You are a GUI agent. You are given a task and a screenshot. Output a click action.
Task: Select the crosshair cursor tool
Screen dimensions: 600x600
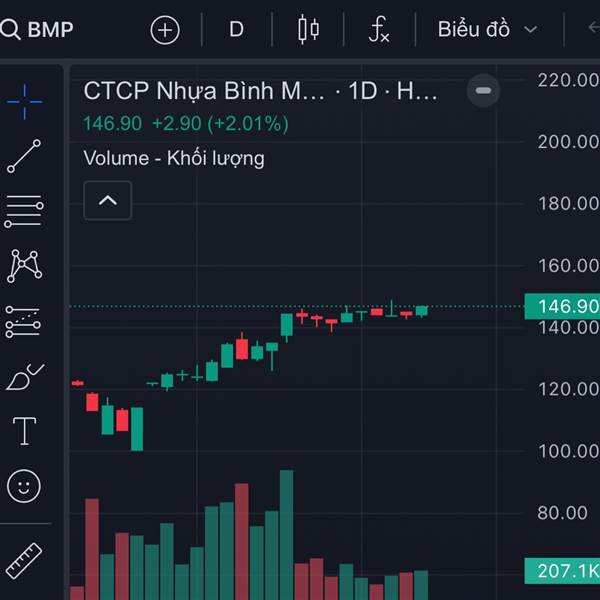[x=24, y=101]
